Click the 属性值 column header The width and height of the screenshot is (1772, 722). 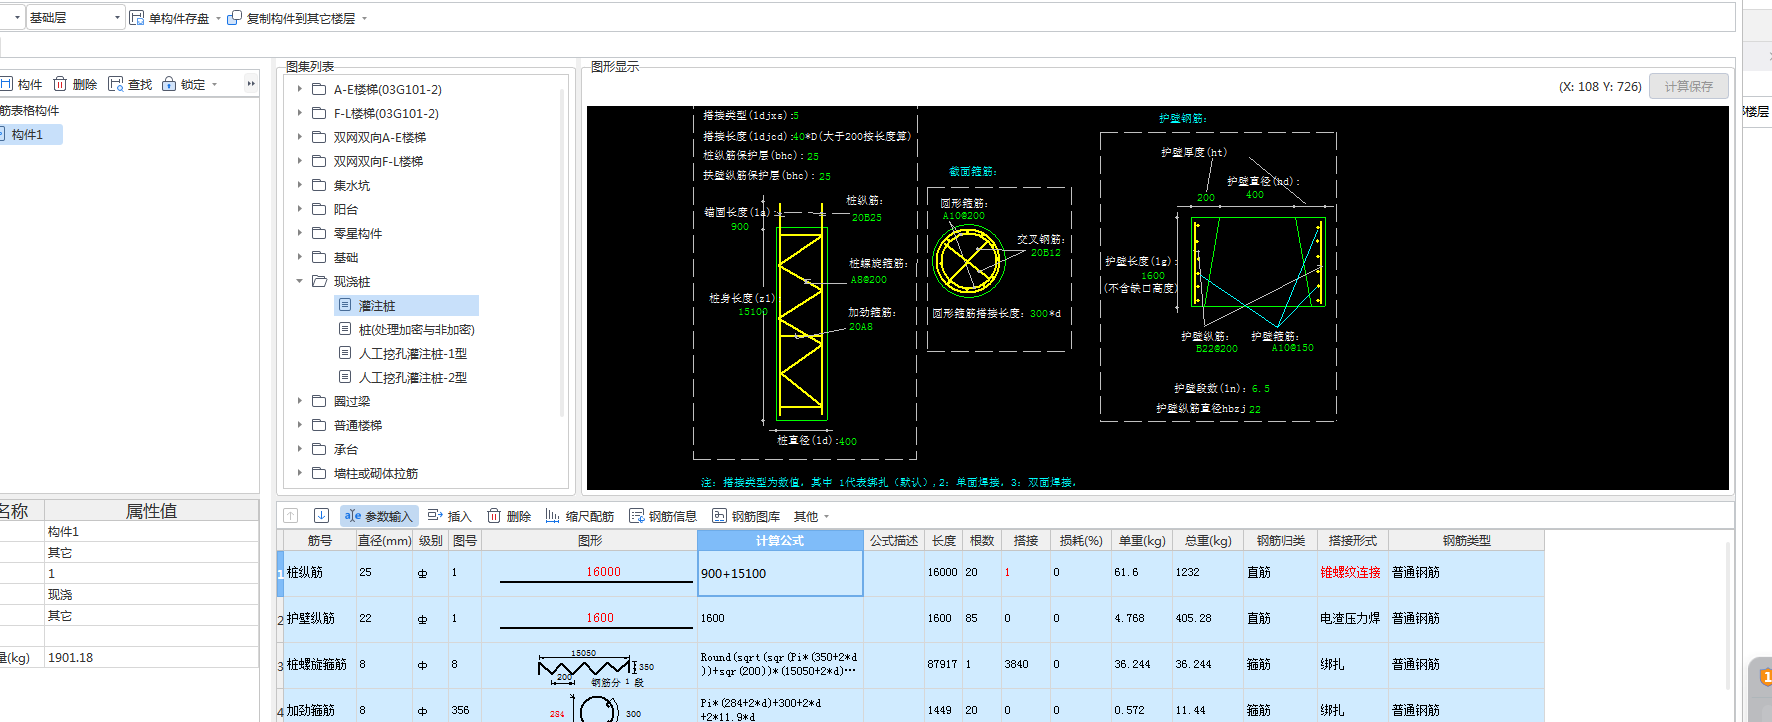151,511
